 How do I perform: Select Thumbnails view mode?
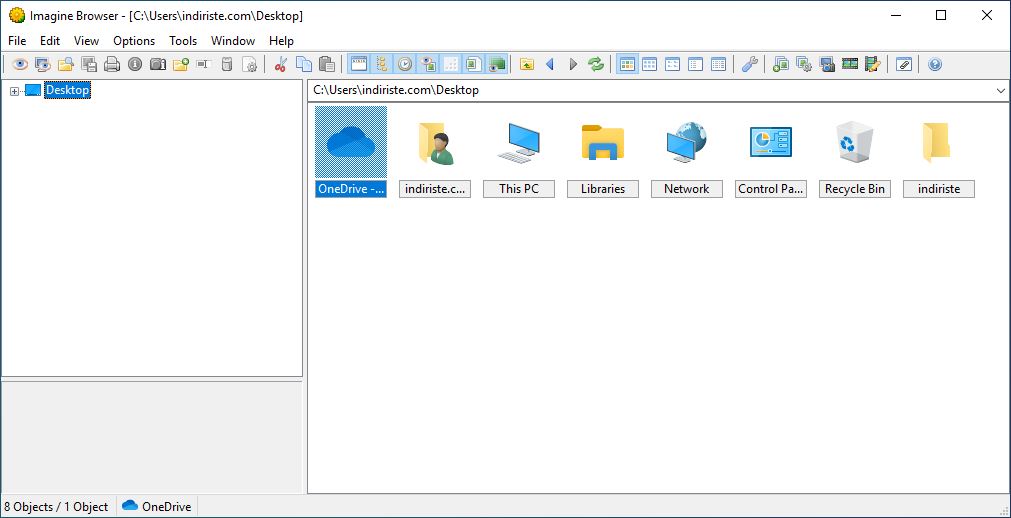pyautogui.click(x=627, y=64)
